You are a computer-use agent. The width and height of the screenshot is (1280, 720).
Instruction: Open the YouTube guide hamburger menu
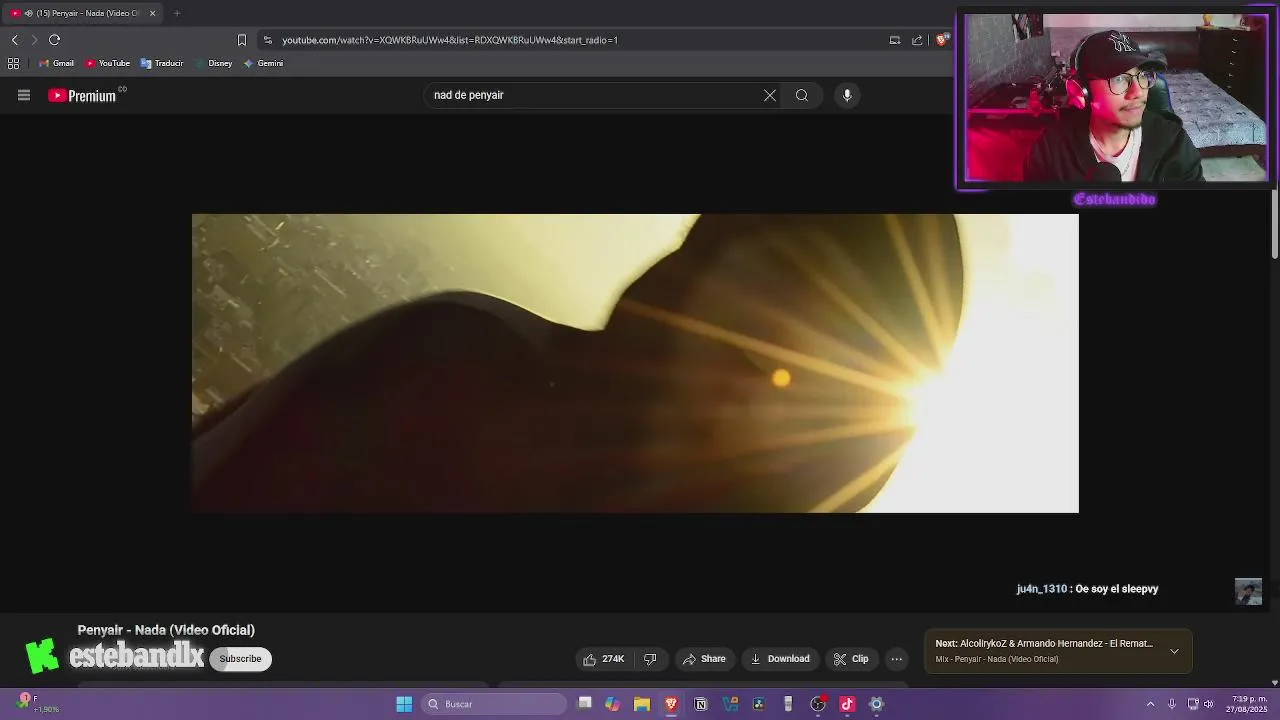[24, 95]
